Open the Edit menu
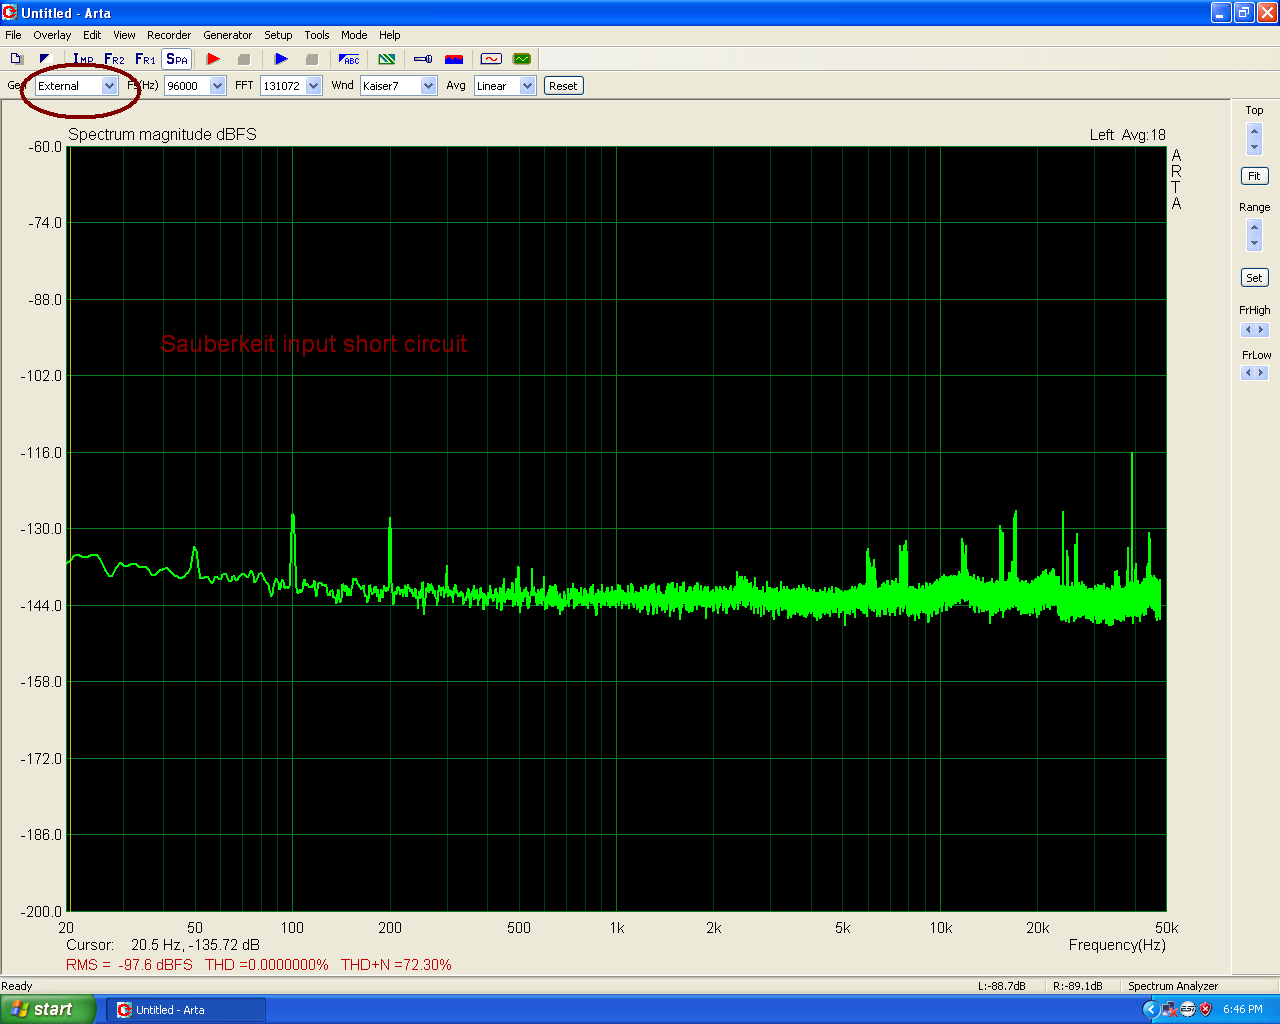The image size is (1280, 1024). [x=92, y=35]
